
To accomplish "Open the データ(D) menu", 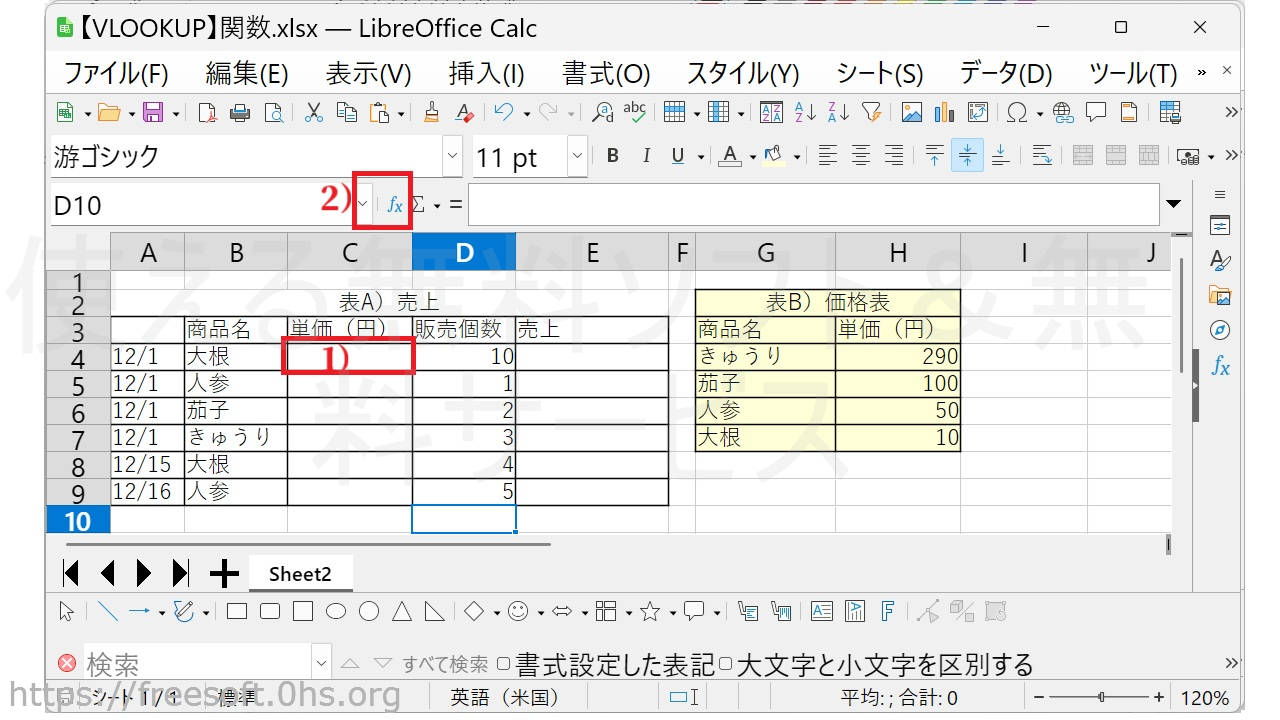I will pyautogui.click(x=1006, y=73).
